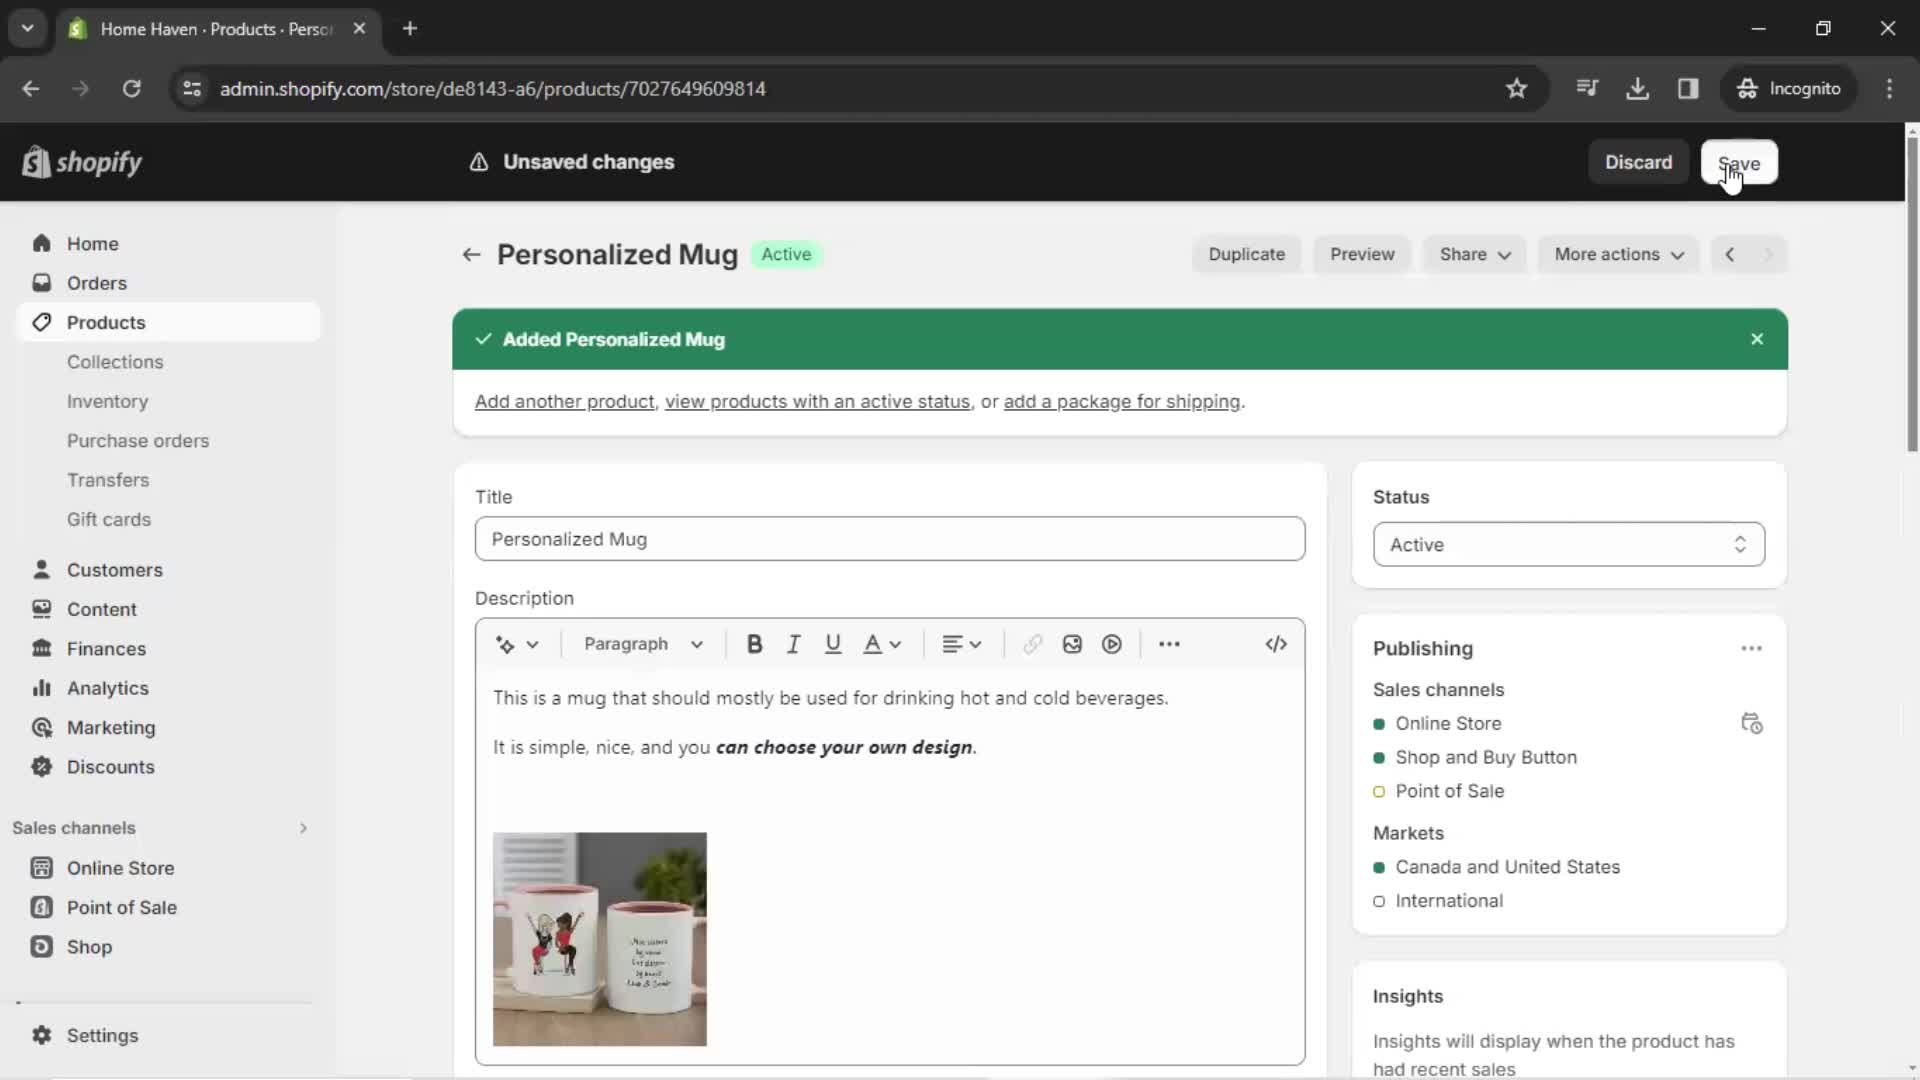
Task: Toggle Point of Sale sales channel
Action: [1379, 790]
